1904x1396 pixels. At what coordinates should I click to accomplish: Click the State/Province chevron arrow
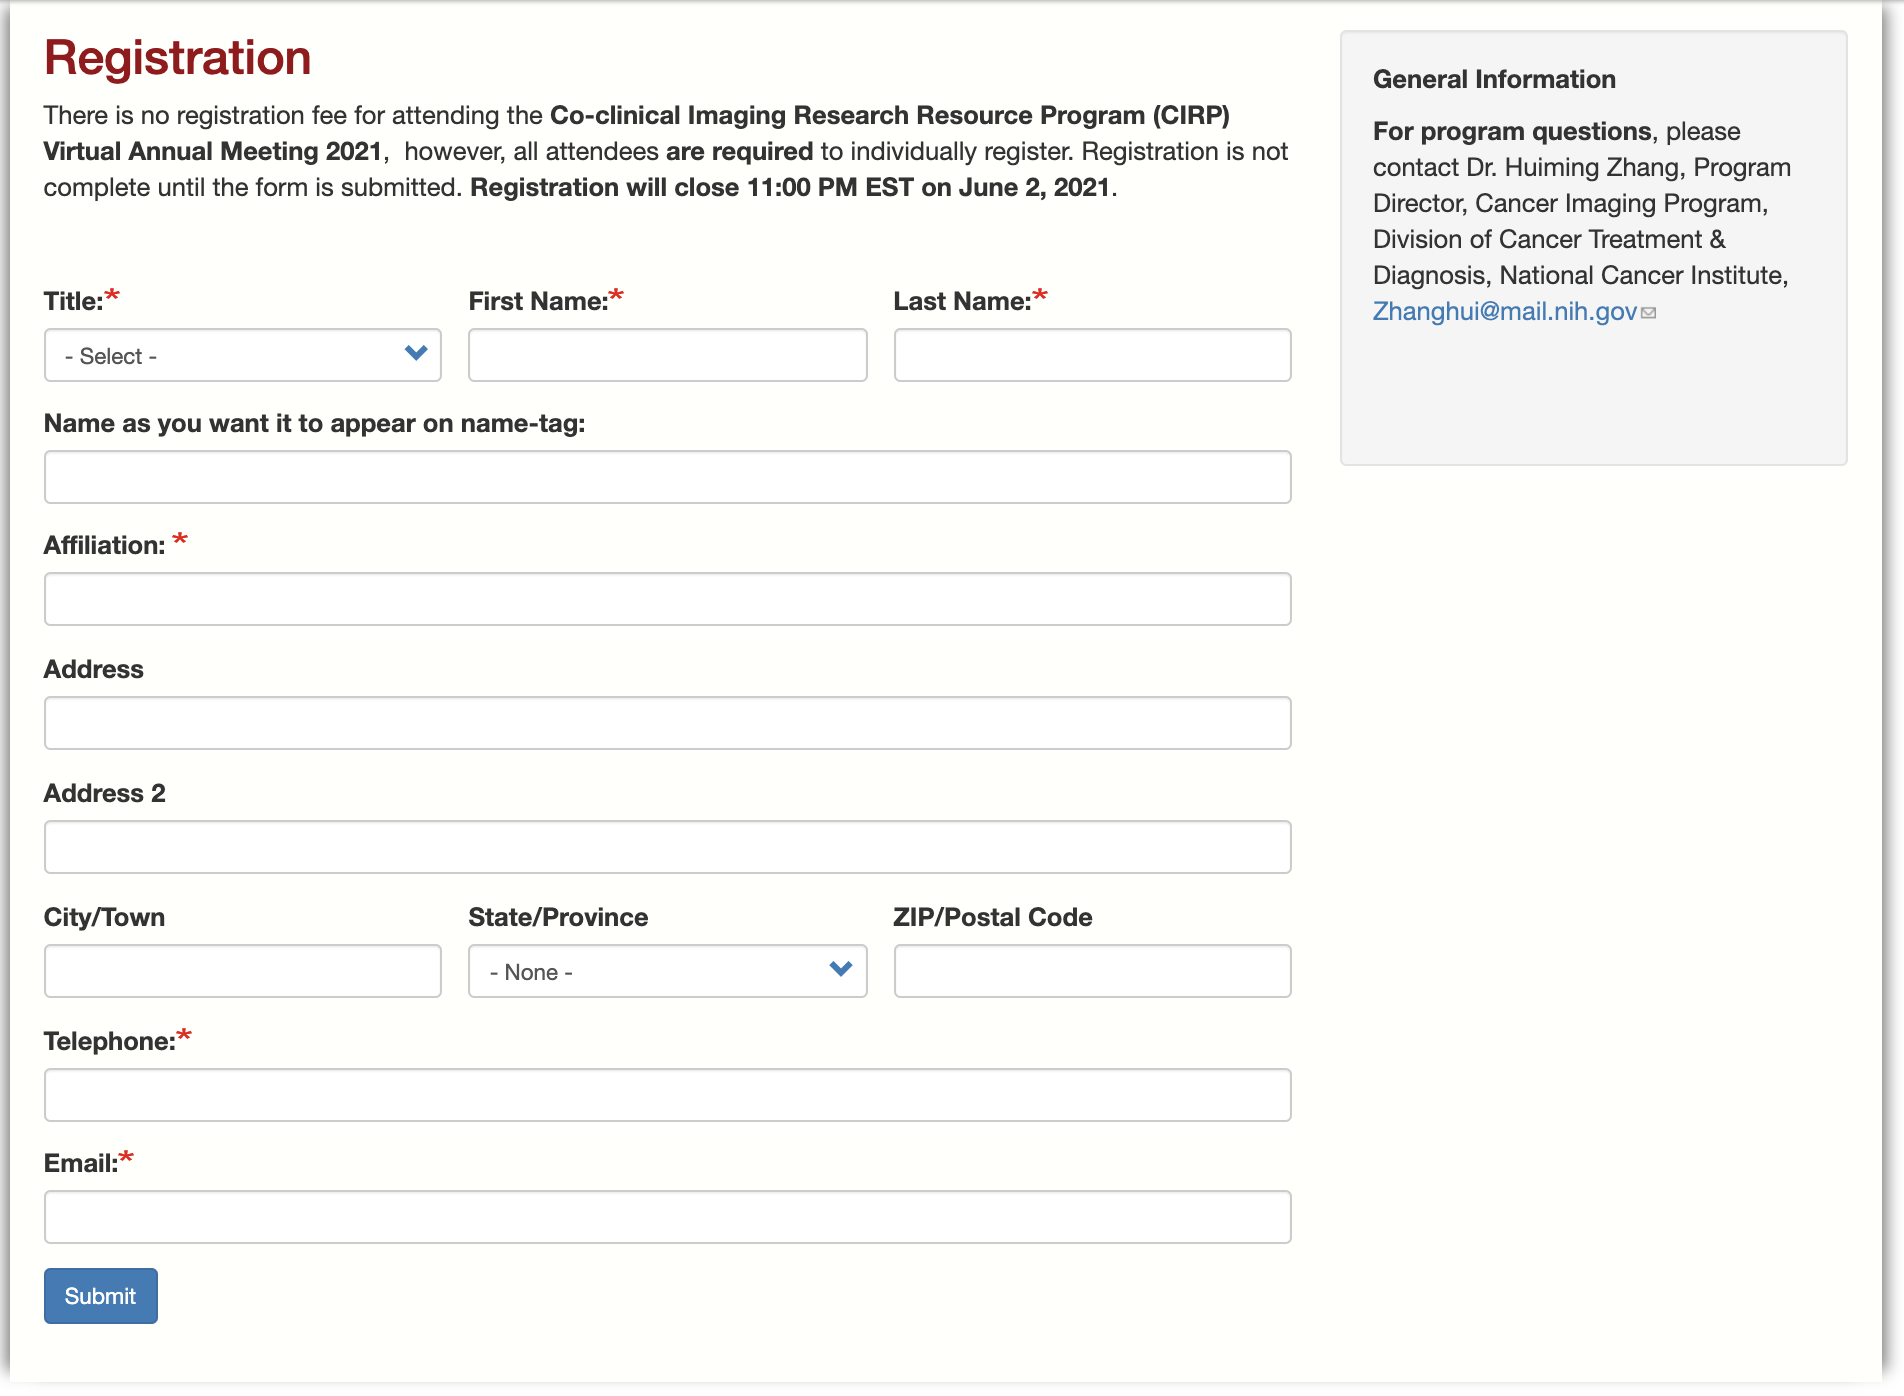[841, 969]
